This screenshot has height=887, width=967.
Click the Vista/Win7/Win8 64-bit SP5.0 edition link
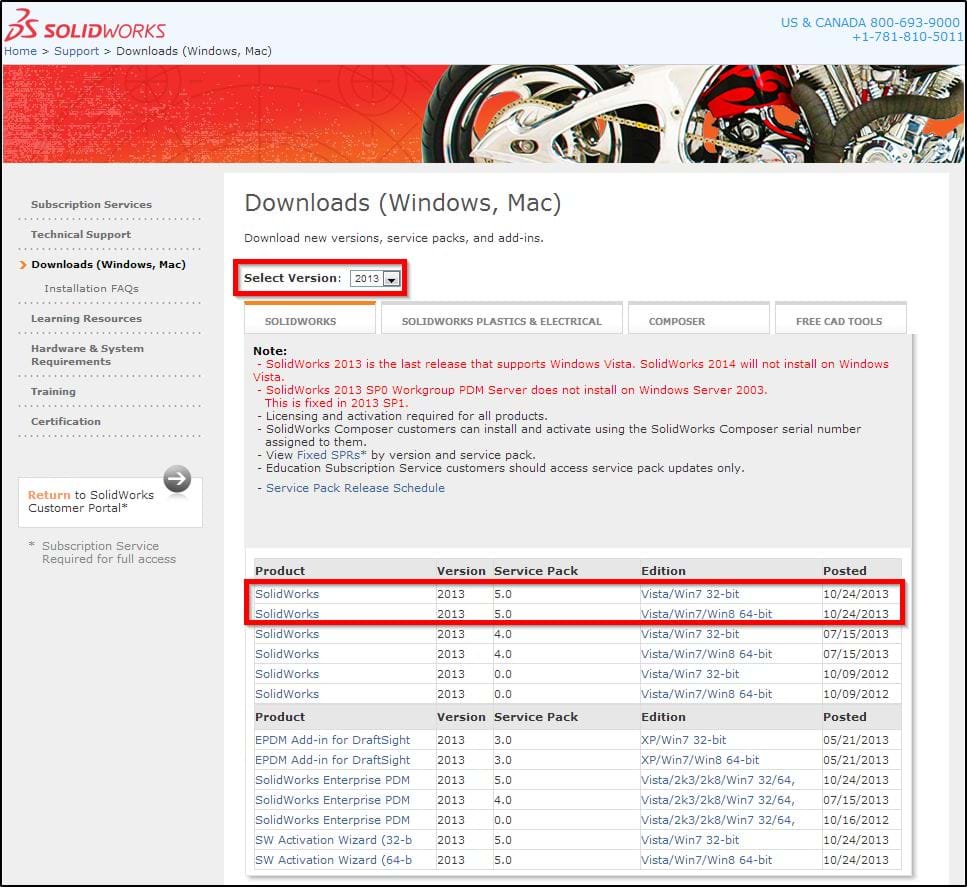click(706, 614)
